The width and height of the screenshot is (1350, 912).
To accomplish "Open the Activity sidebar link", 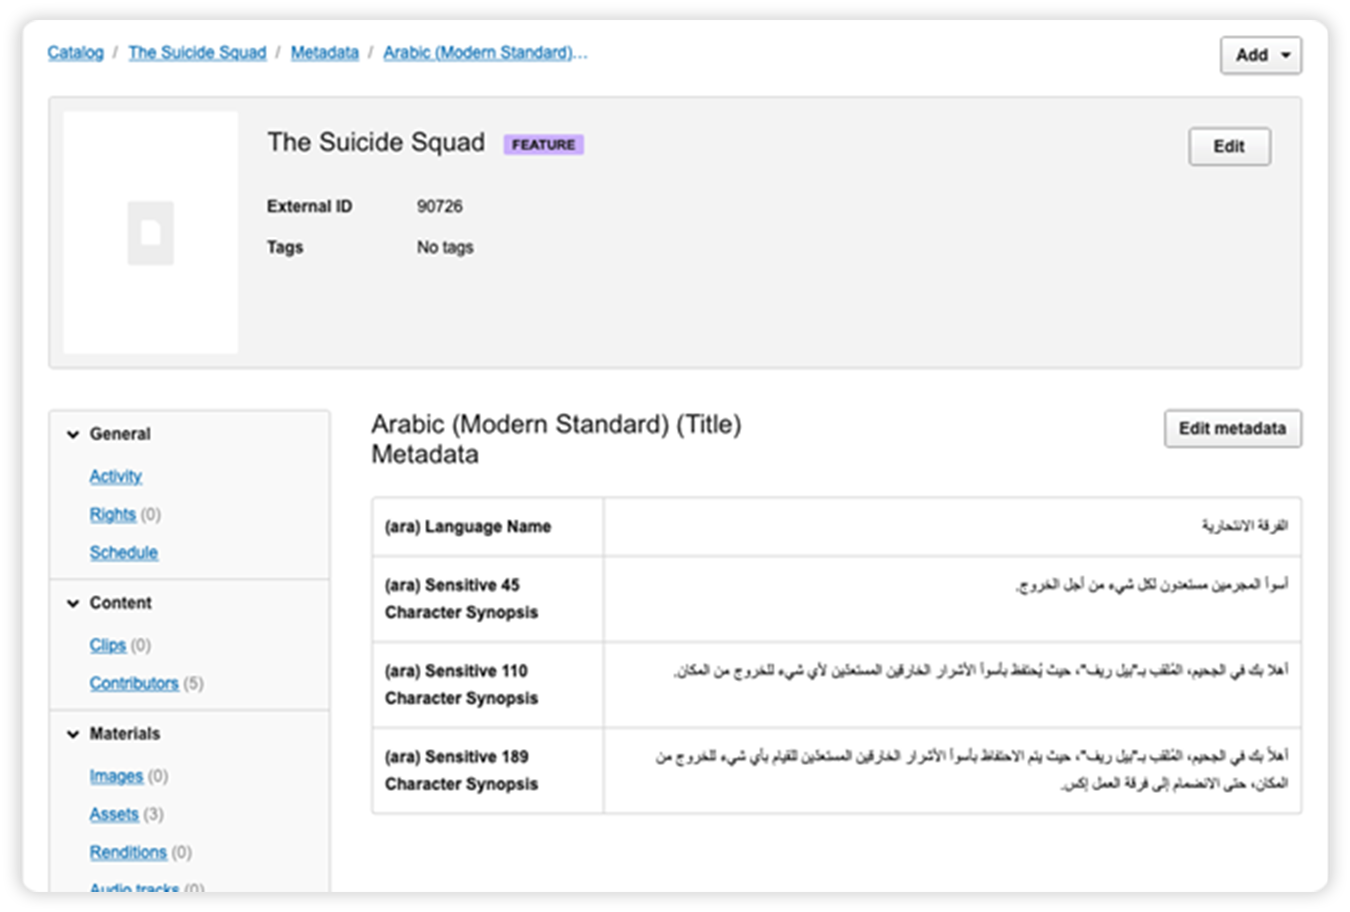I will click(x=116, y=476).
